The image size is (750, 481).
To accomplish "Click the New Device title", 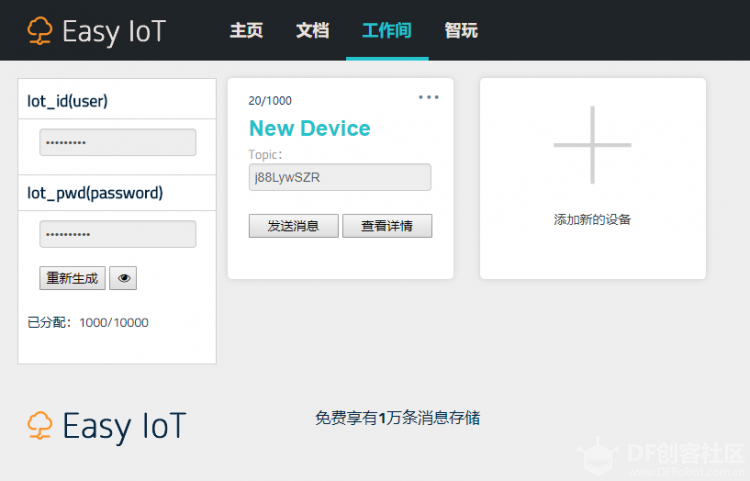I will [x=310, y=128].
